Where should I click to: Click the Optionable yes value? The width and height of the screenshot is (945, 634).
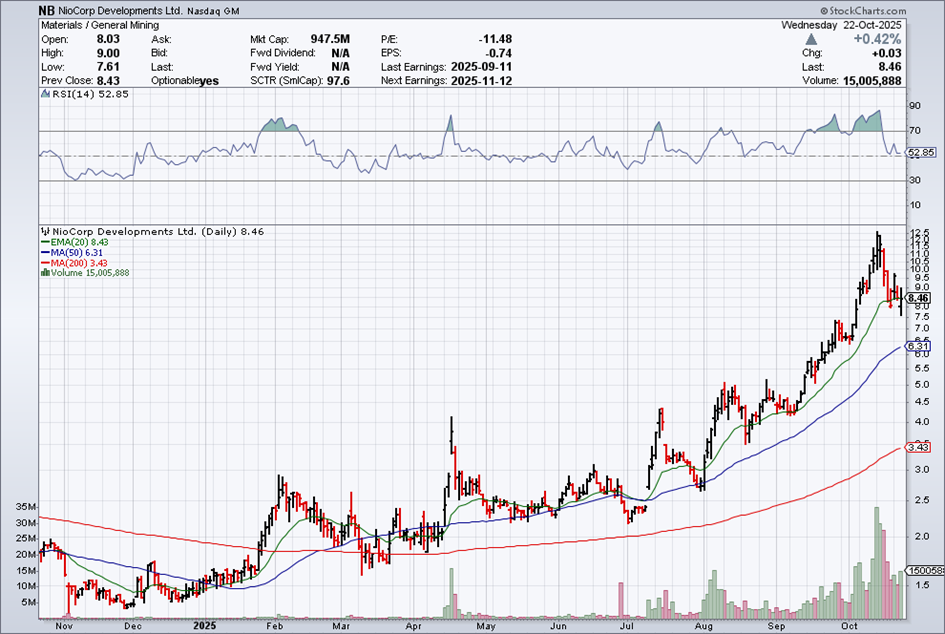click(209, 81)
